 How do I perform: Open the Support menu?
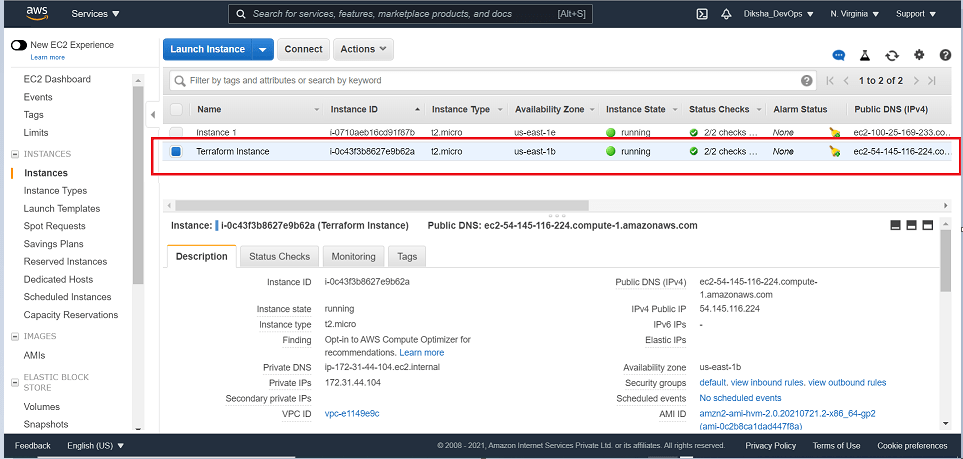tap(914, 14)
